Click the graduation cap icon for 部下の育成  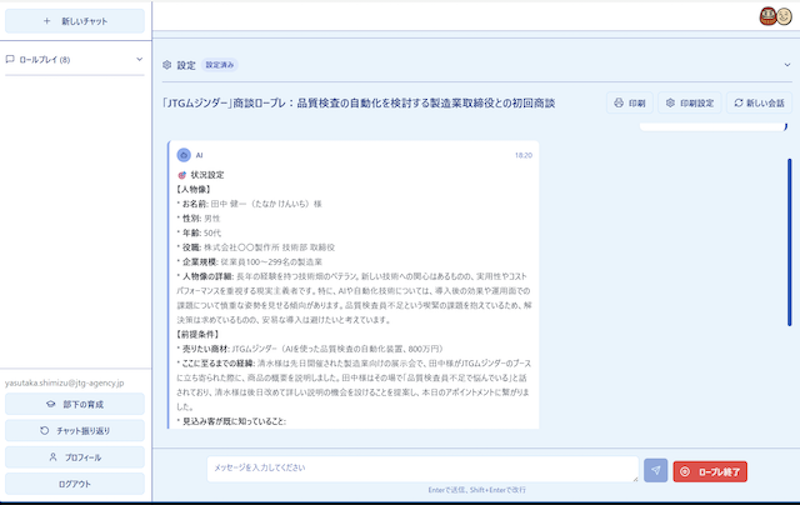(50, 405)
